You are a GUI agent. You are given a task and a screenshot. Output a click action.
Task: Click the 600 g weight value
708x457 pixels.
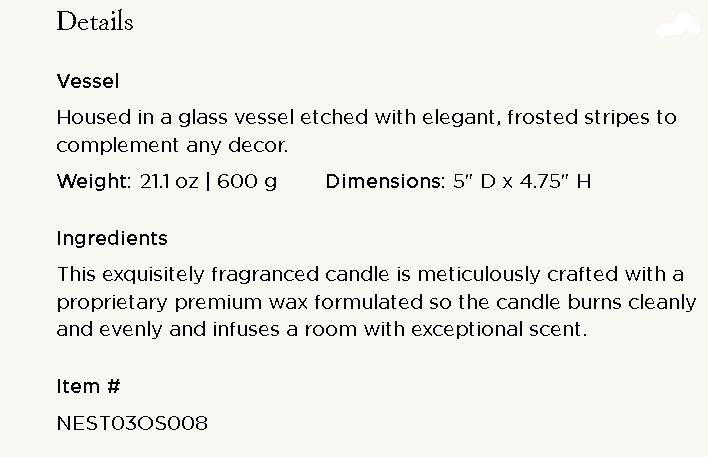coord(247,182)
